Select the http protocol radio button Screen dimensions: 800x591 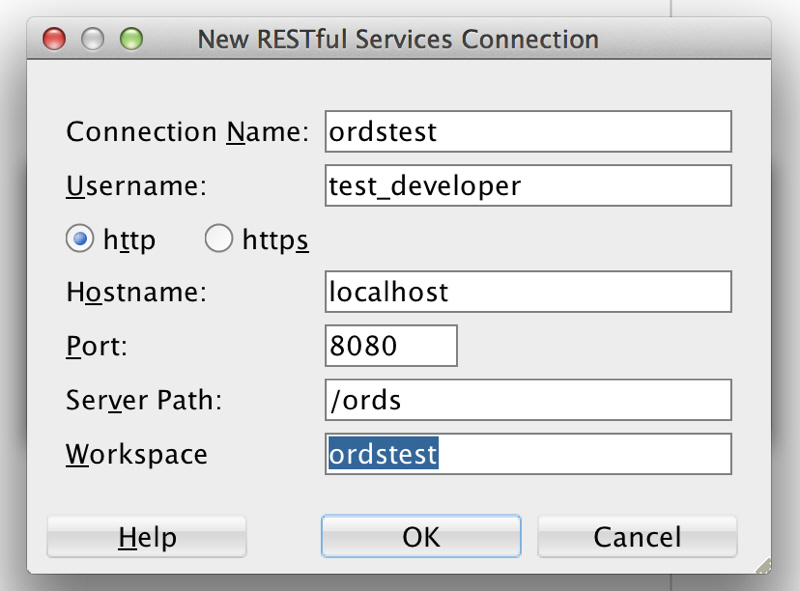[x=80, y=240]
